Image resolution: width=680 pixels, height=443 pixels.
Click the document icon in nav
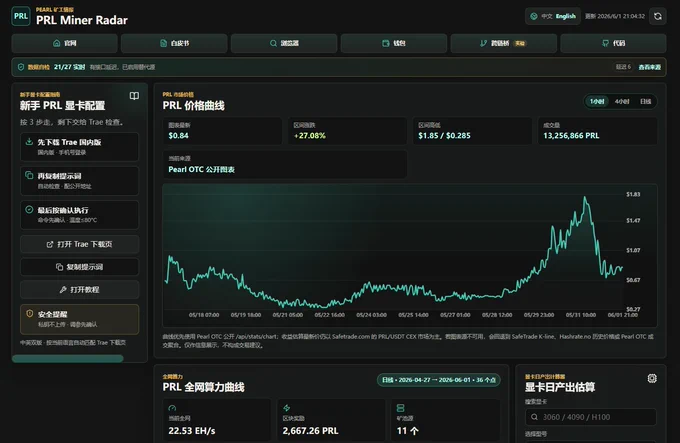tap(163, 43)
